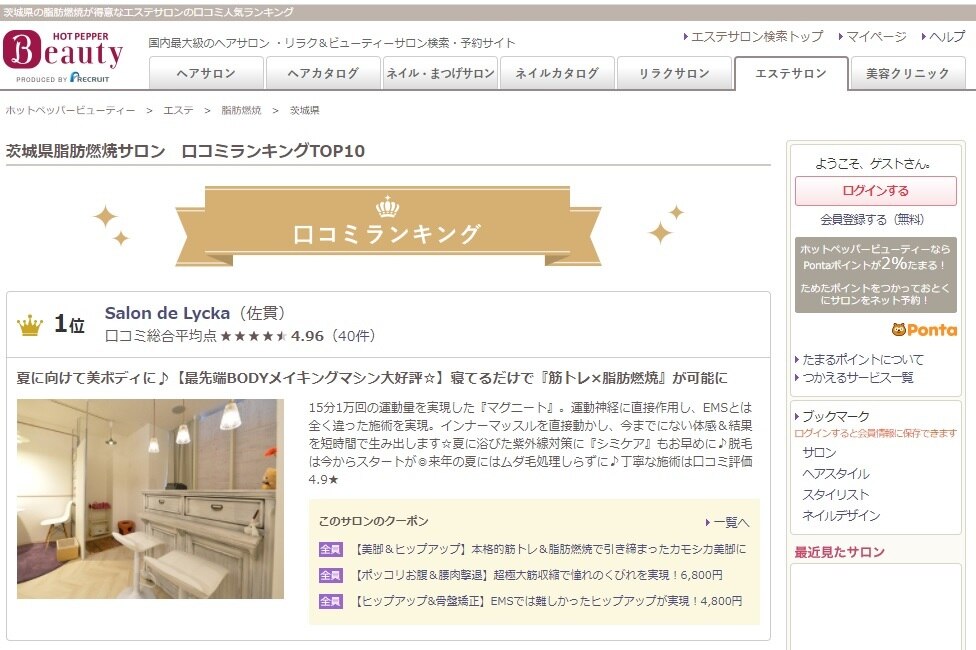Select ネイルデザイン under bookmarks

coord(841,516)
